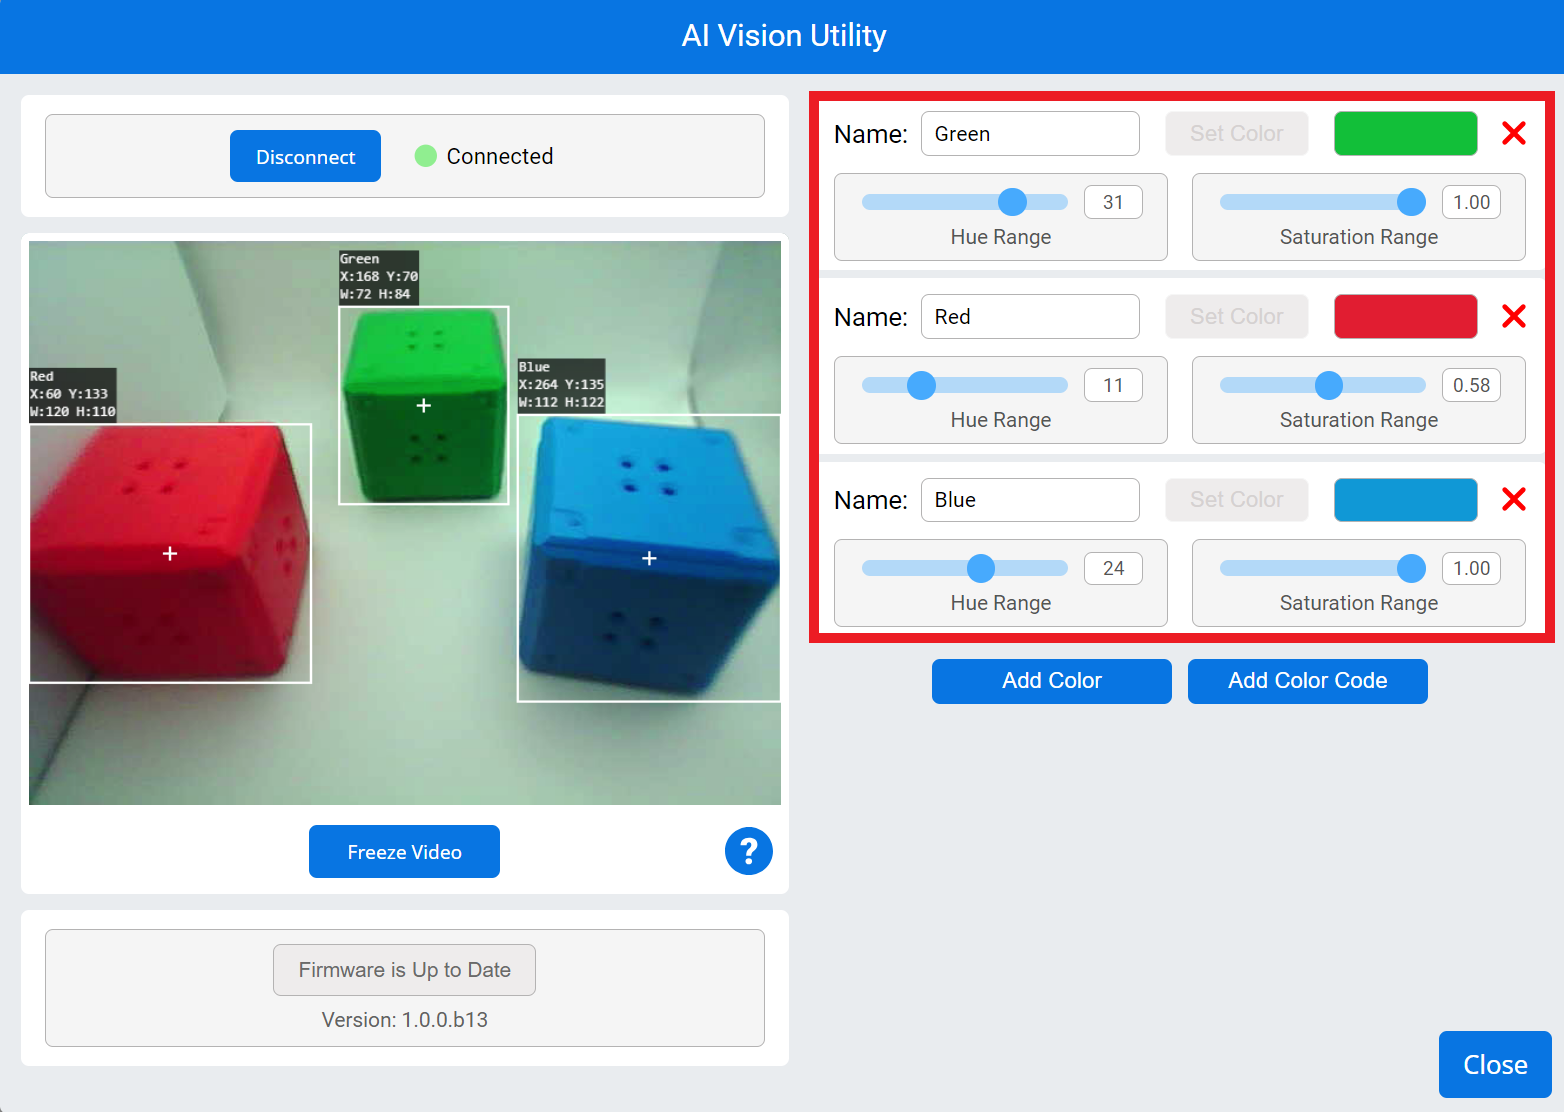Click the Firmware is Up to Date button
The width and height of the screenshot is (1564, 1112).
pyautogui.click(x=404, y=970)
